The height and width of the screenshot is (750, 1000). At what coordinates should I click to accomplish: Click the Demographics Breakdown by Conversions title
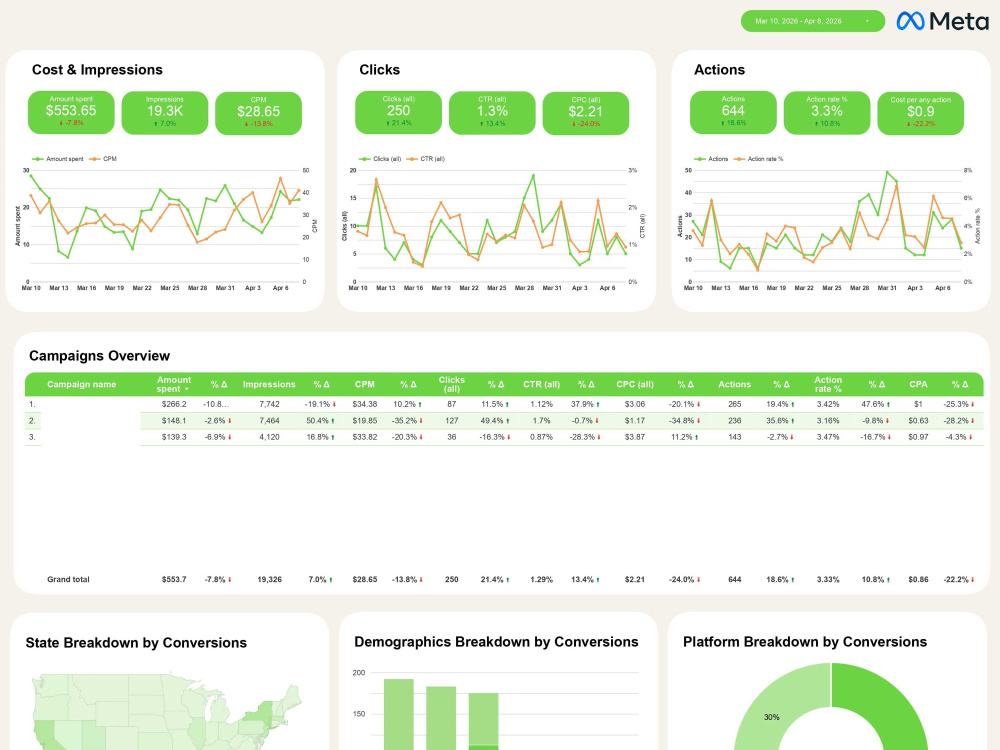pyautogui.click(x=496, y=642)
